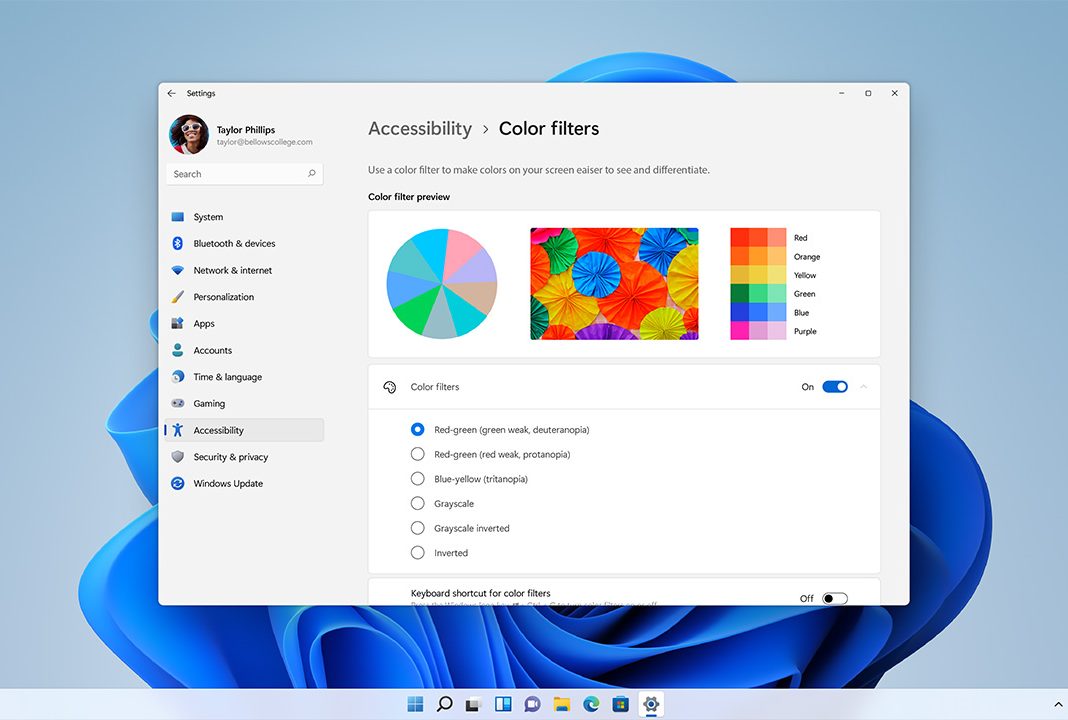Collapse the Color filters section chevron
The image size is (1068, 720).
pyautogui.click(x=864, y=387)
